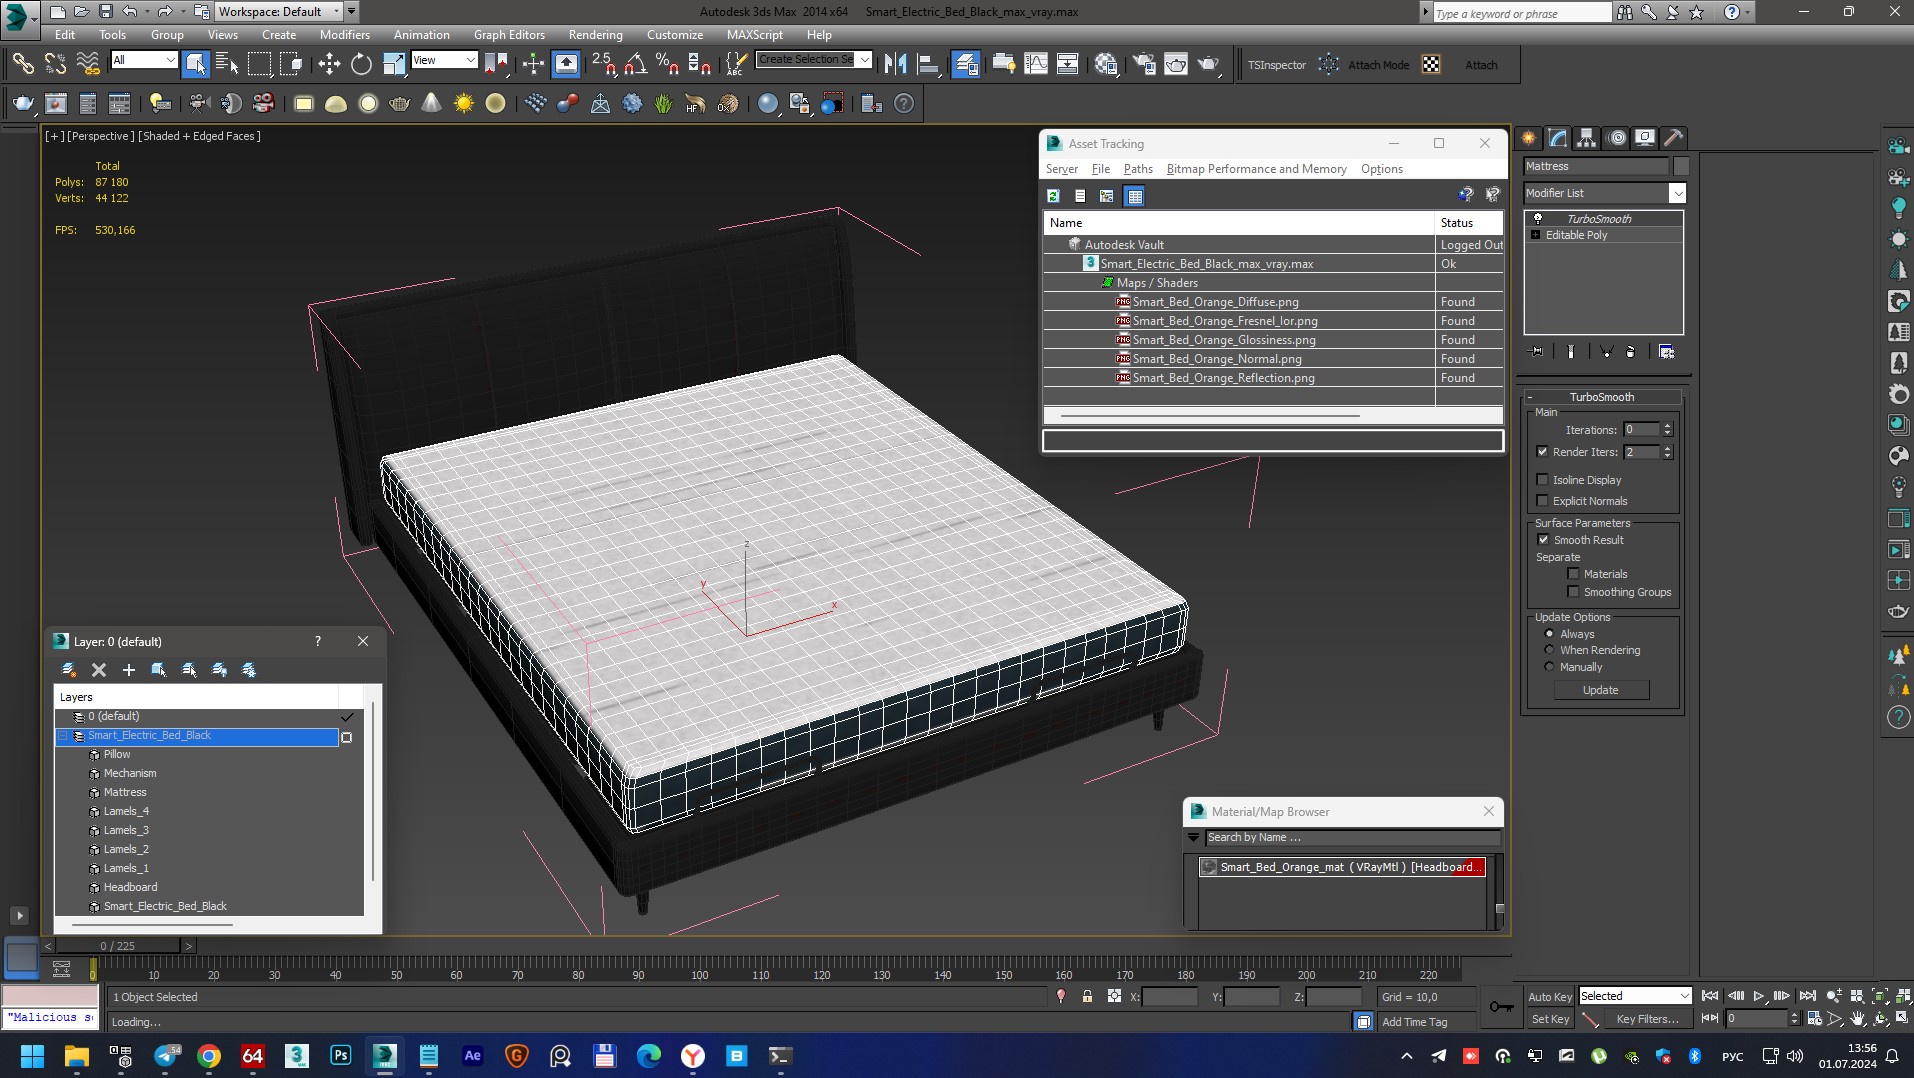The width and height of the screenshot is (1914, 1078).
Task: Click Pin Stack icon under modifier stack
Action: [x=1537, y=352]
